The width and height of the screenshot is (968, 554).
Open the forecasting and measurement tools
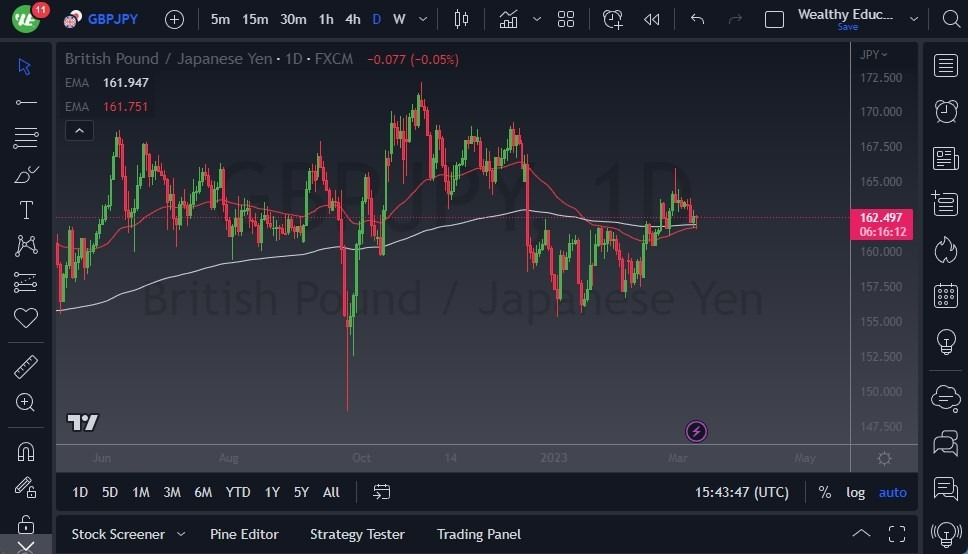pos(25,282)
